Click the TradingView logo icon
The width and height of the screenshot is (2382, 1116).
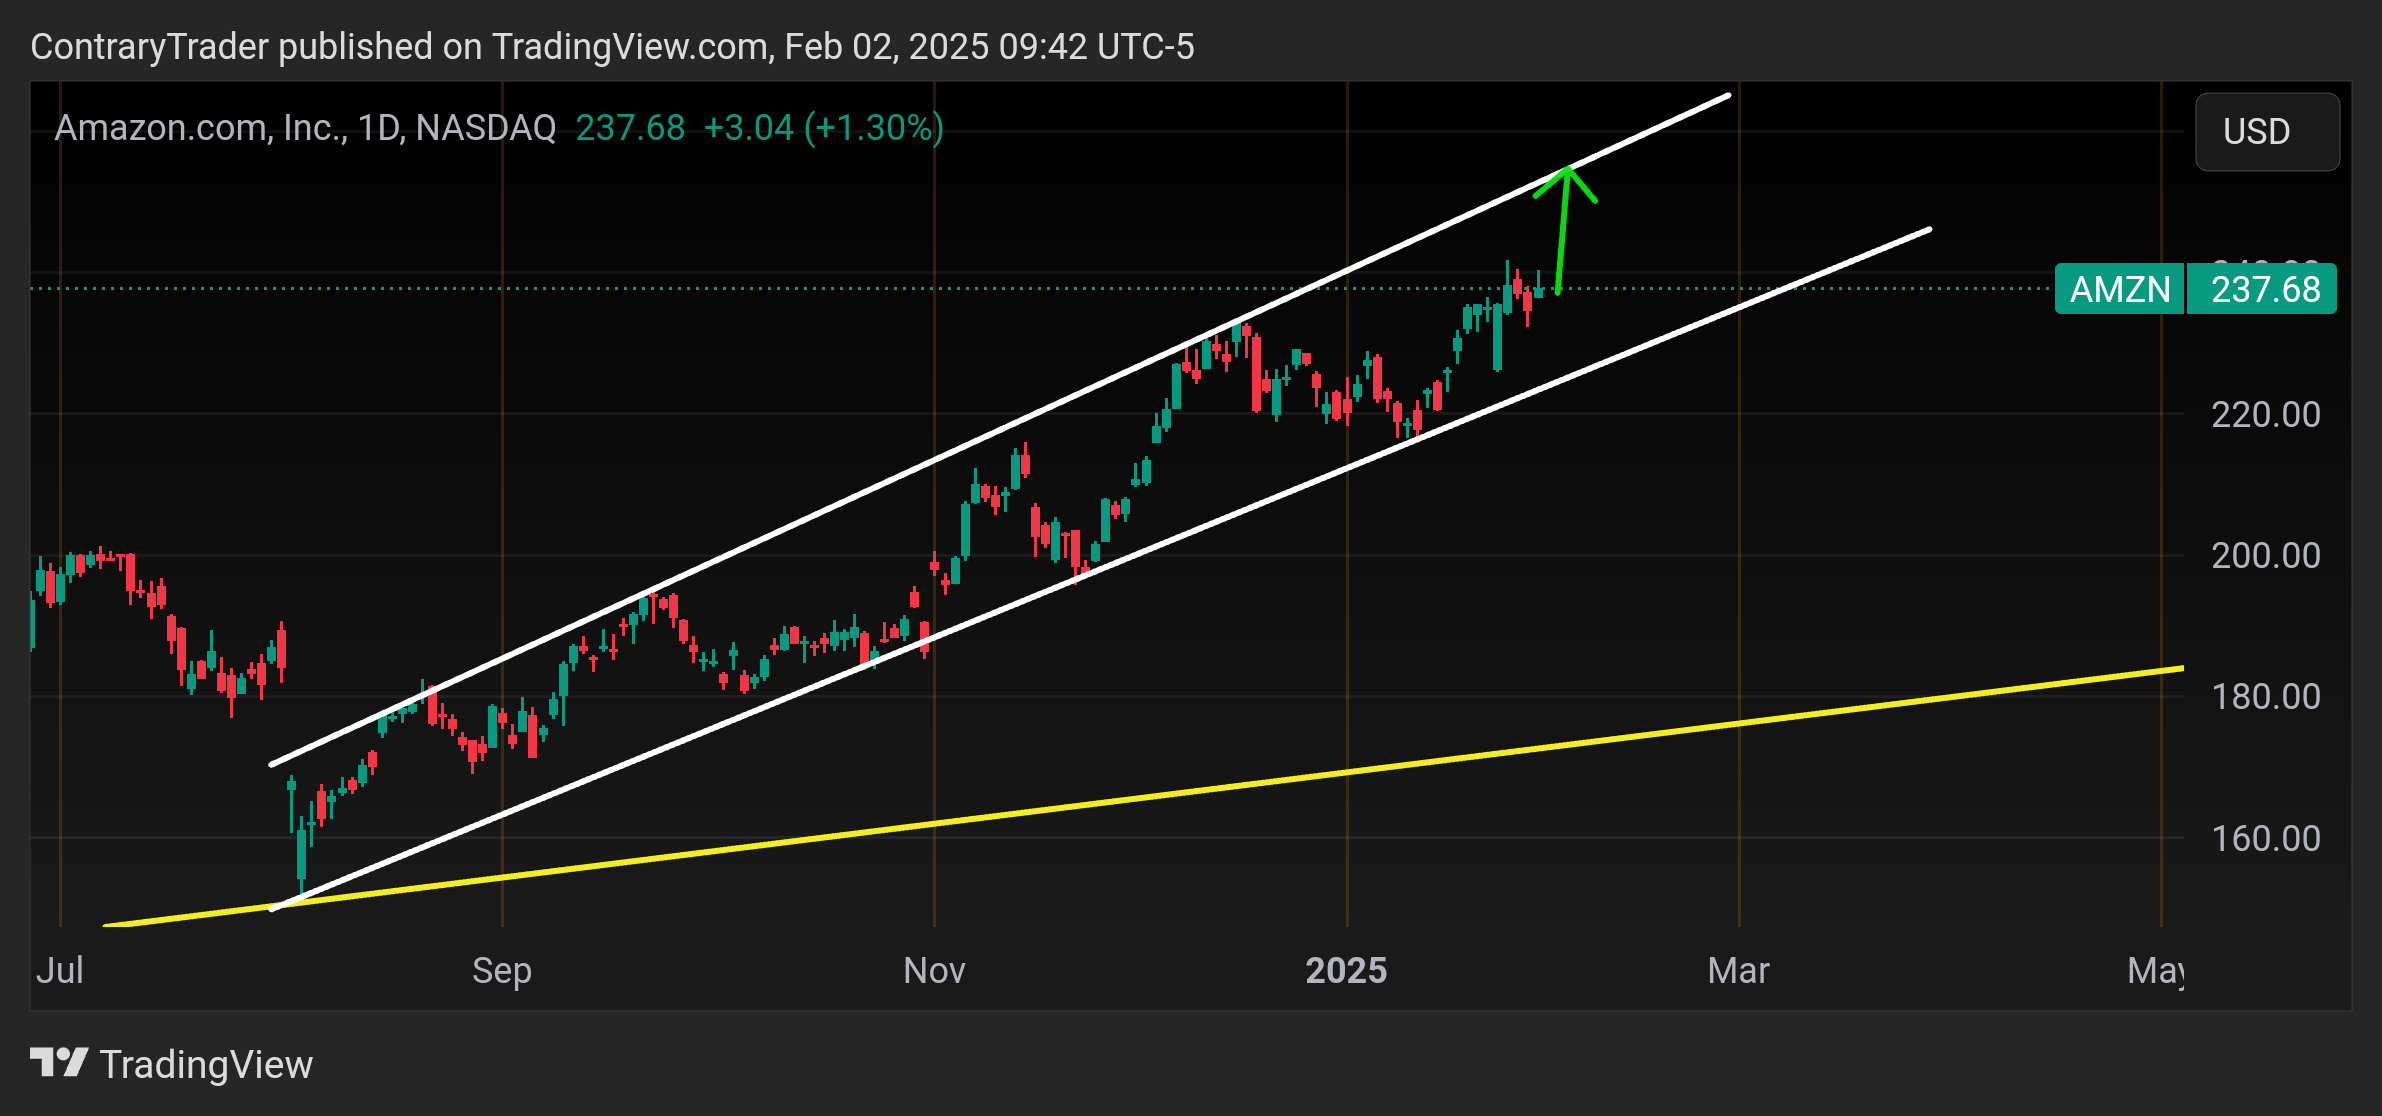(x=59, y=1063)
